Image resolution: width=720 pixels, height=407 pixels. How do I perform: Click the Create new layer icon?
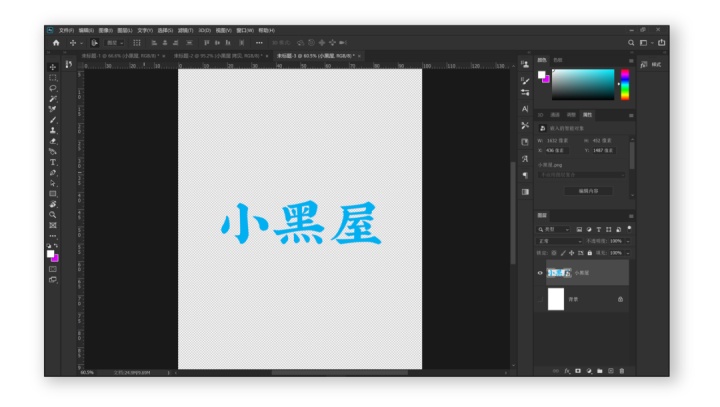(x=611, y=371)
